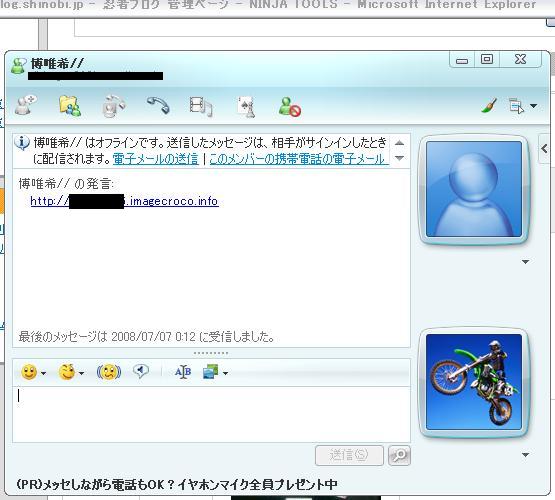Maximize the conversation window

[487, 59]
